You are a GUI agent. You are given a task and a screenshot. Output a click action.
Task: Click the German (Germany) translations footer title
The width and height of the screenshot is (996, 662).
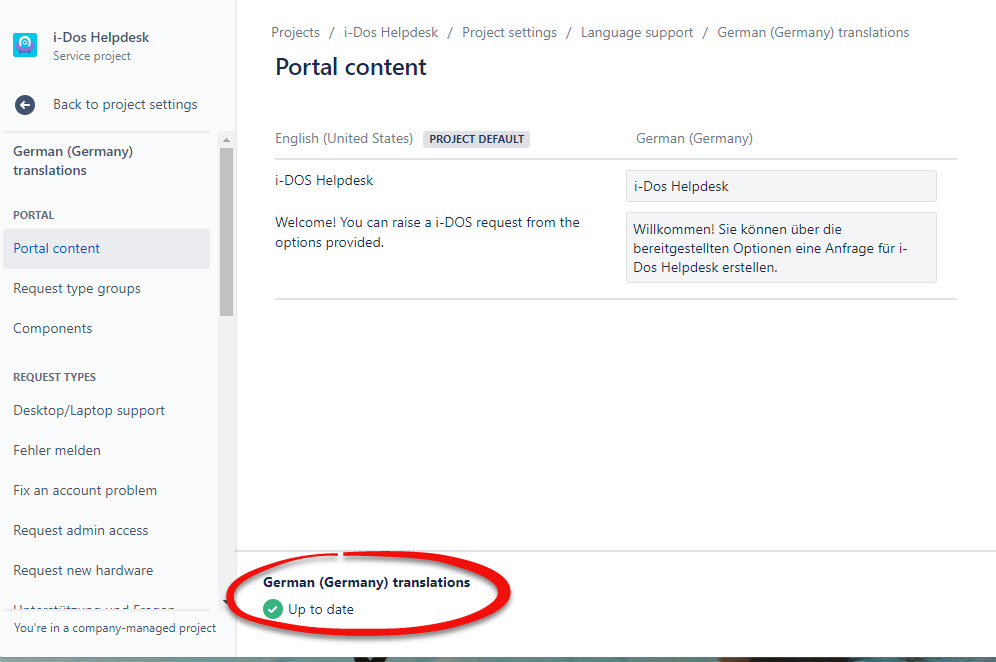coord(367,583)
